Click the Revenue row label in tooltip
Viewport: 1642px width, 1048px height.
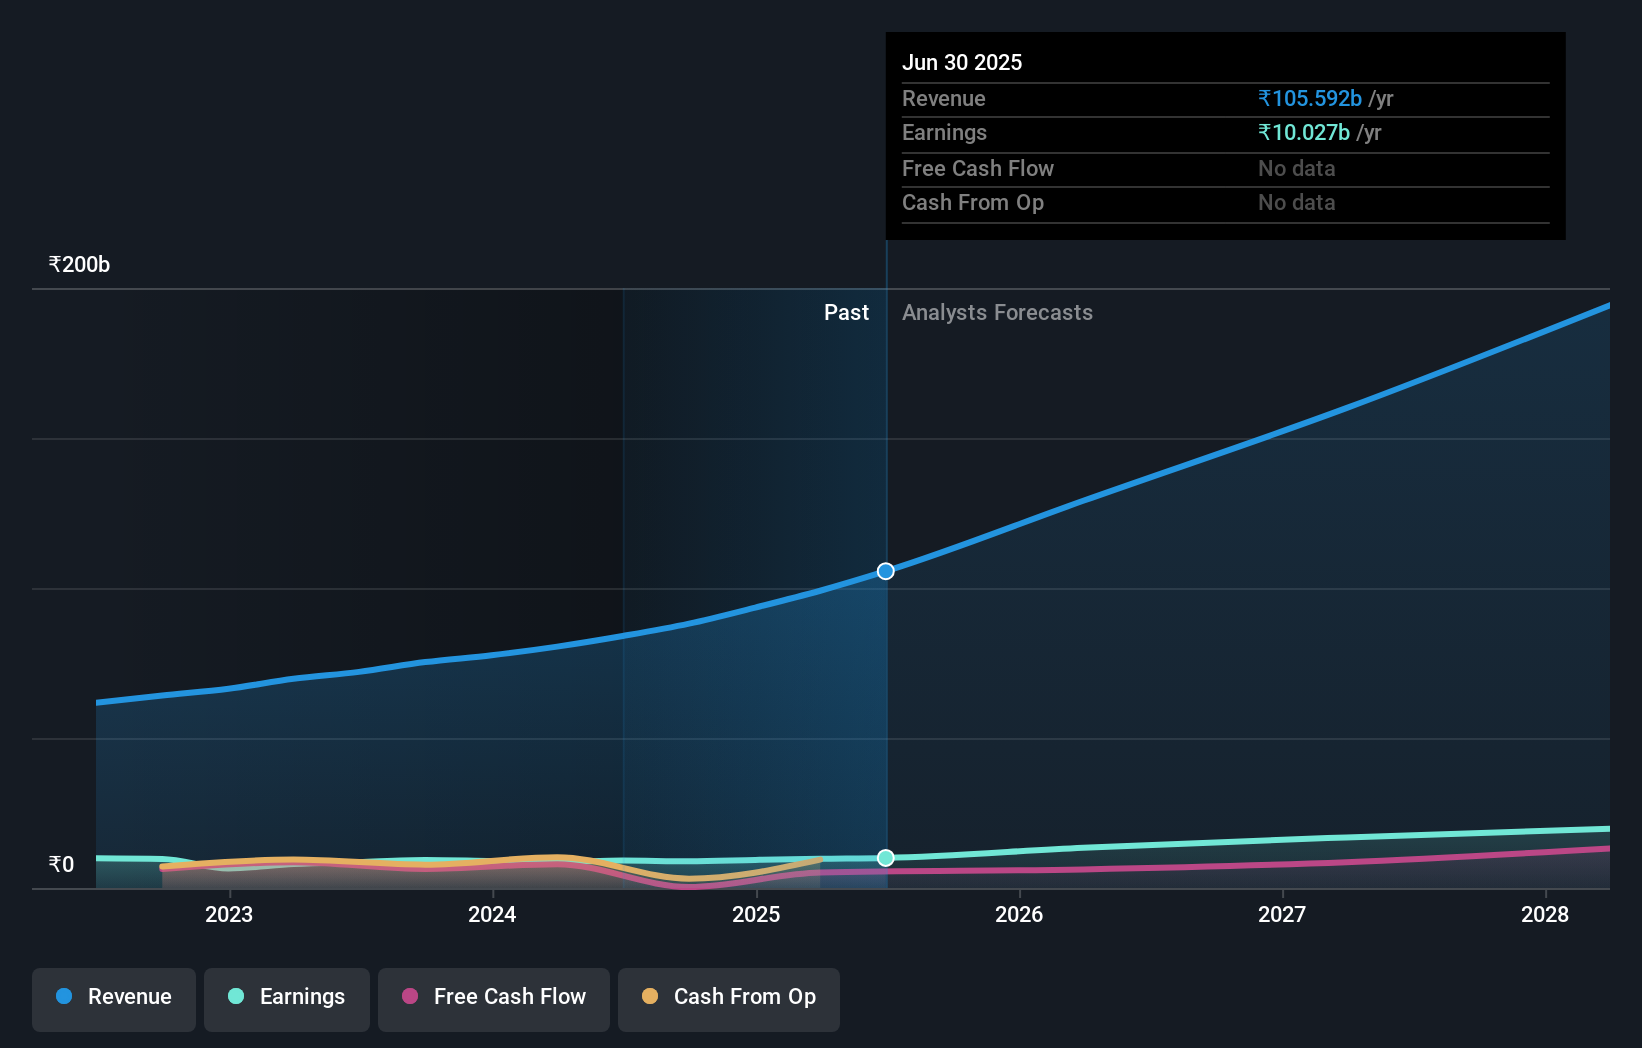[944, 98]
